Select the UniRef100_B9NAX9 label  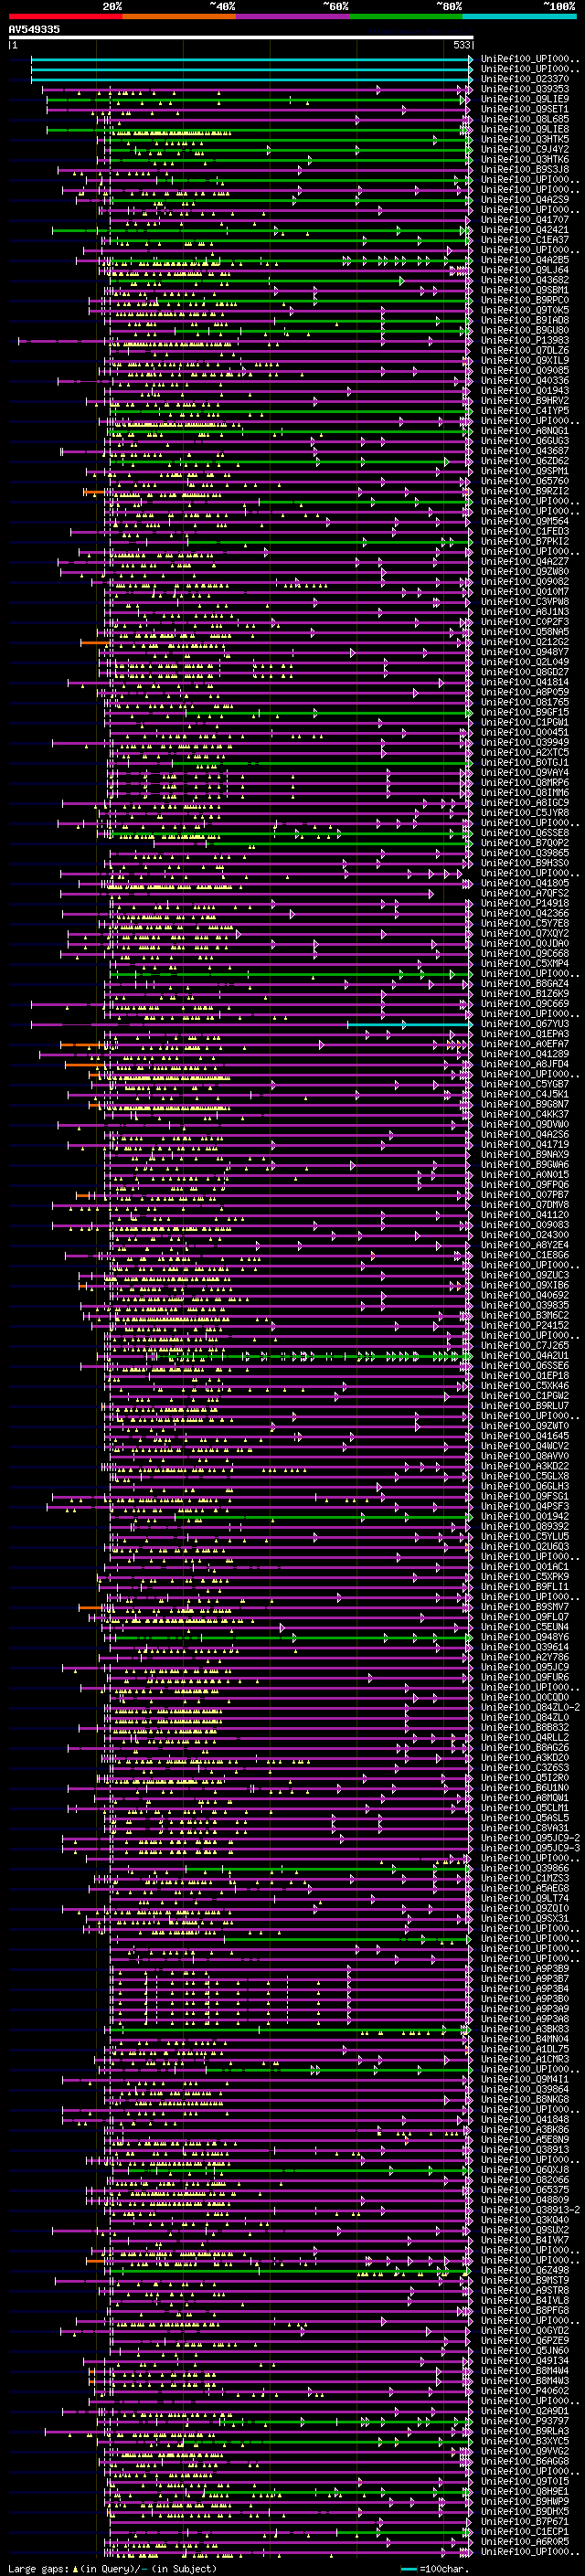[x=525, y=1155]
